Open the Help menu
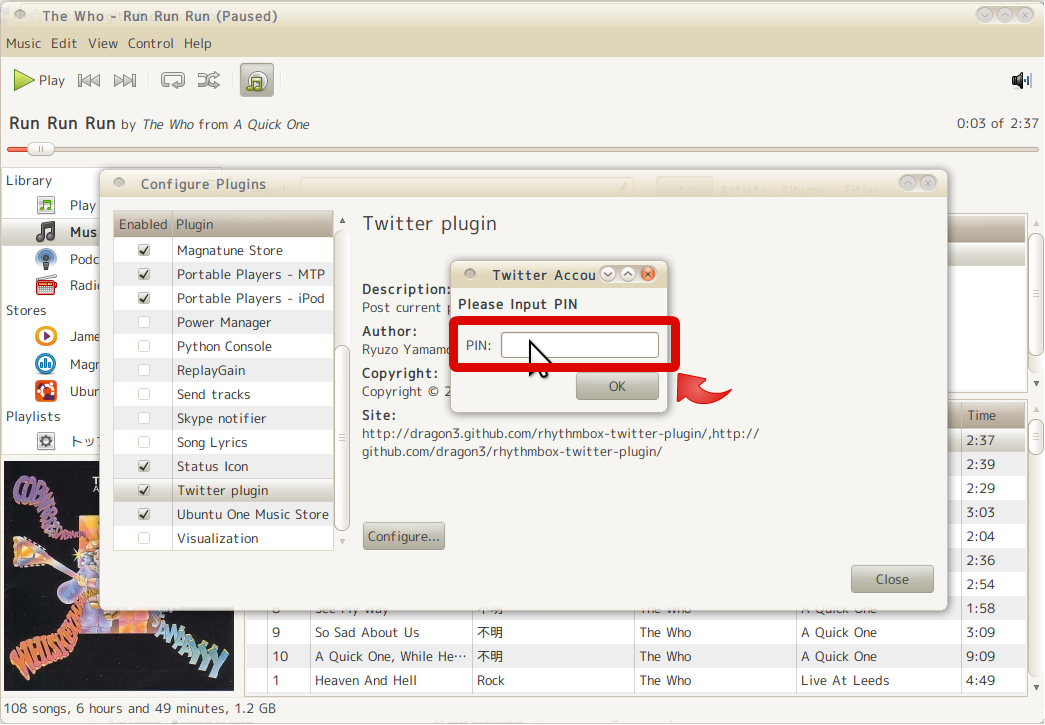Viewport: 1045px width, 725px height. [198, 43]
